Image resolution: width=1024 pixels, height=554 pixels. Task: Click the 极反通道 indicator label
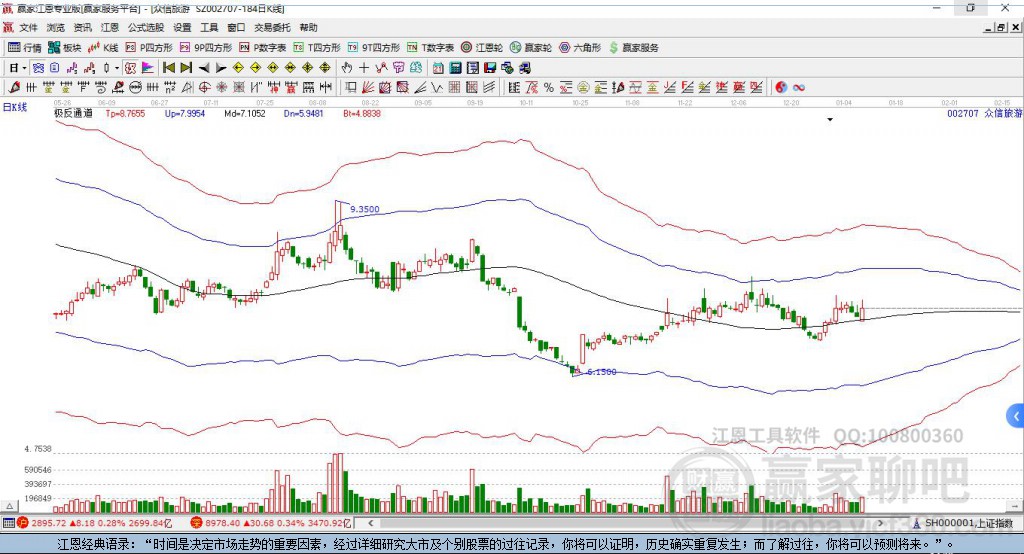(73, 113)
